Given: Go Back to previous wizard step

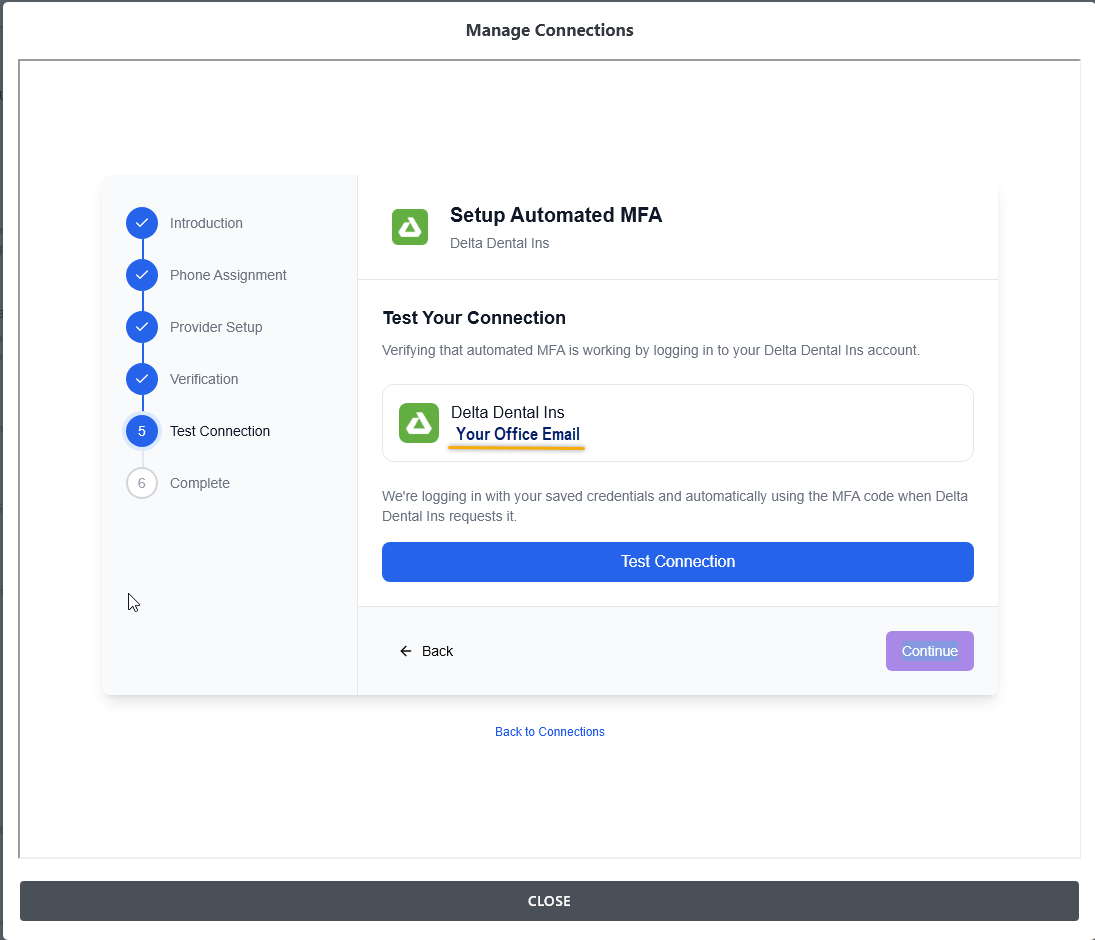Looking at the screenshot, I should click(x=426, y=651).
